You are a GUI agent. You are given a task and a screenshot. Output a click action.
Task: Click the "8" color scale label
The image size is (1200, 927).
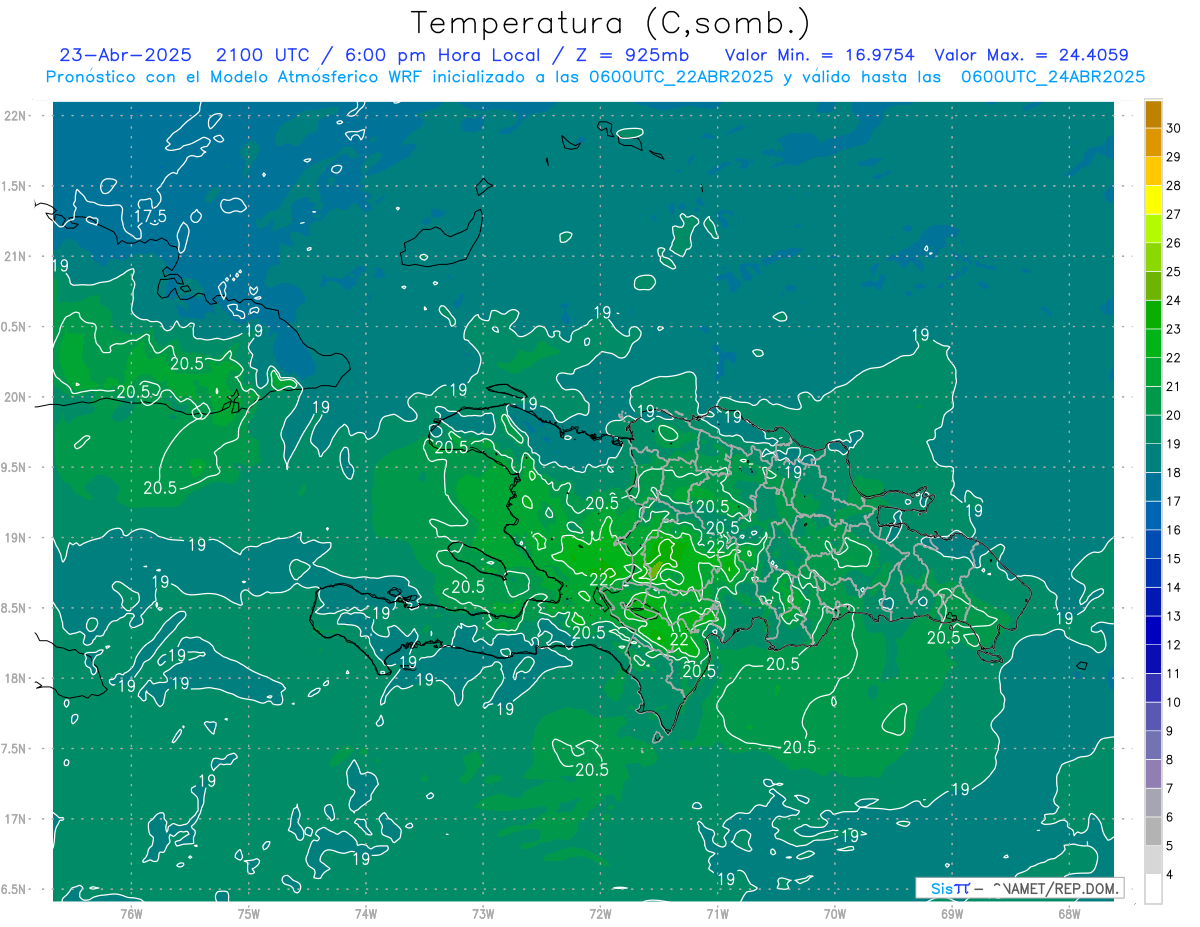[1170, 760]
